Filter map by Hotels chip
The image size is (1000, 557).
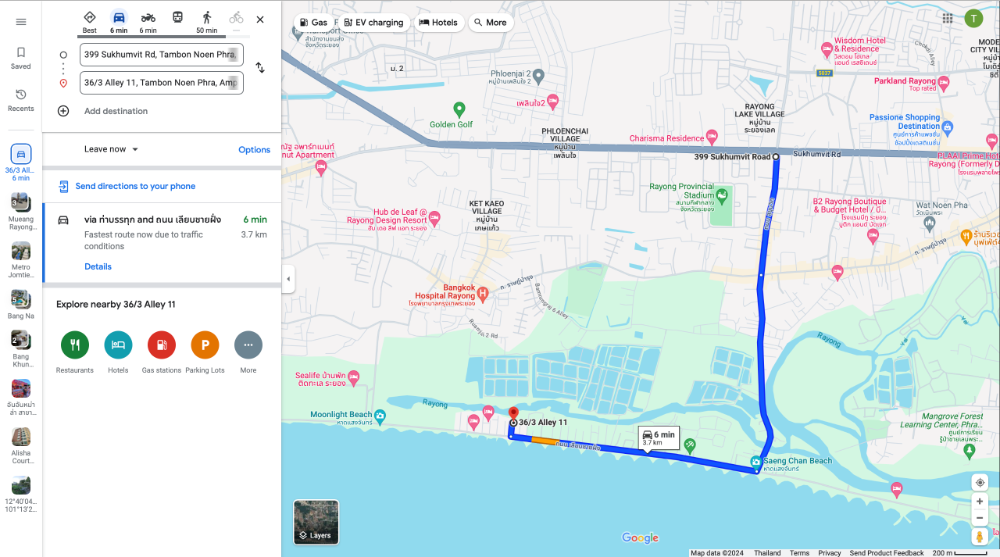438,22
